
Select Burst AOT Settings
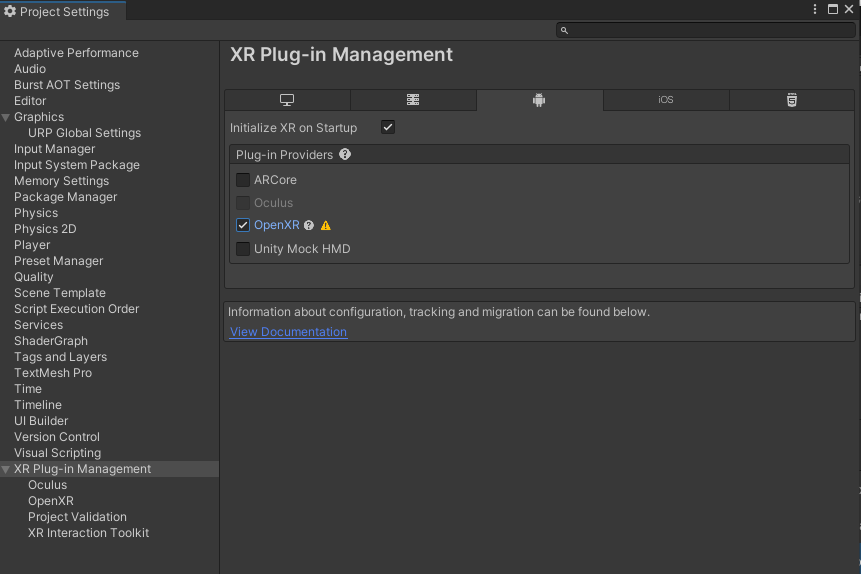[x=67, y=85]
